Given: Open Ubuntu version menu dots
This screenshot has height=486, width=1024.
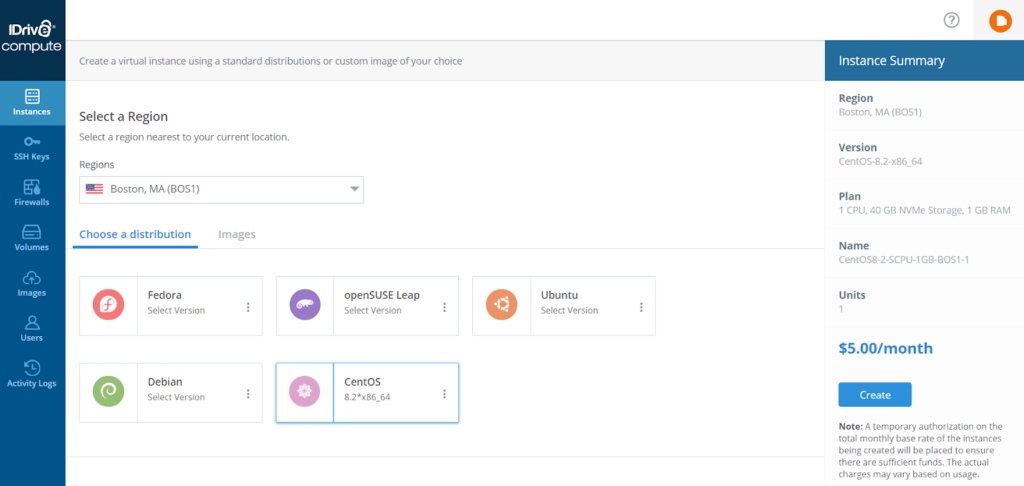Looking at the screenshot, I should coord(641,307).
